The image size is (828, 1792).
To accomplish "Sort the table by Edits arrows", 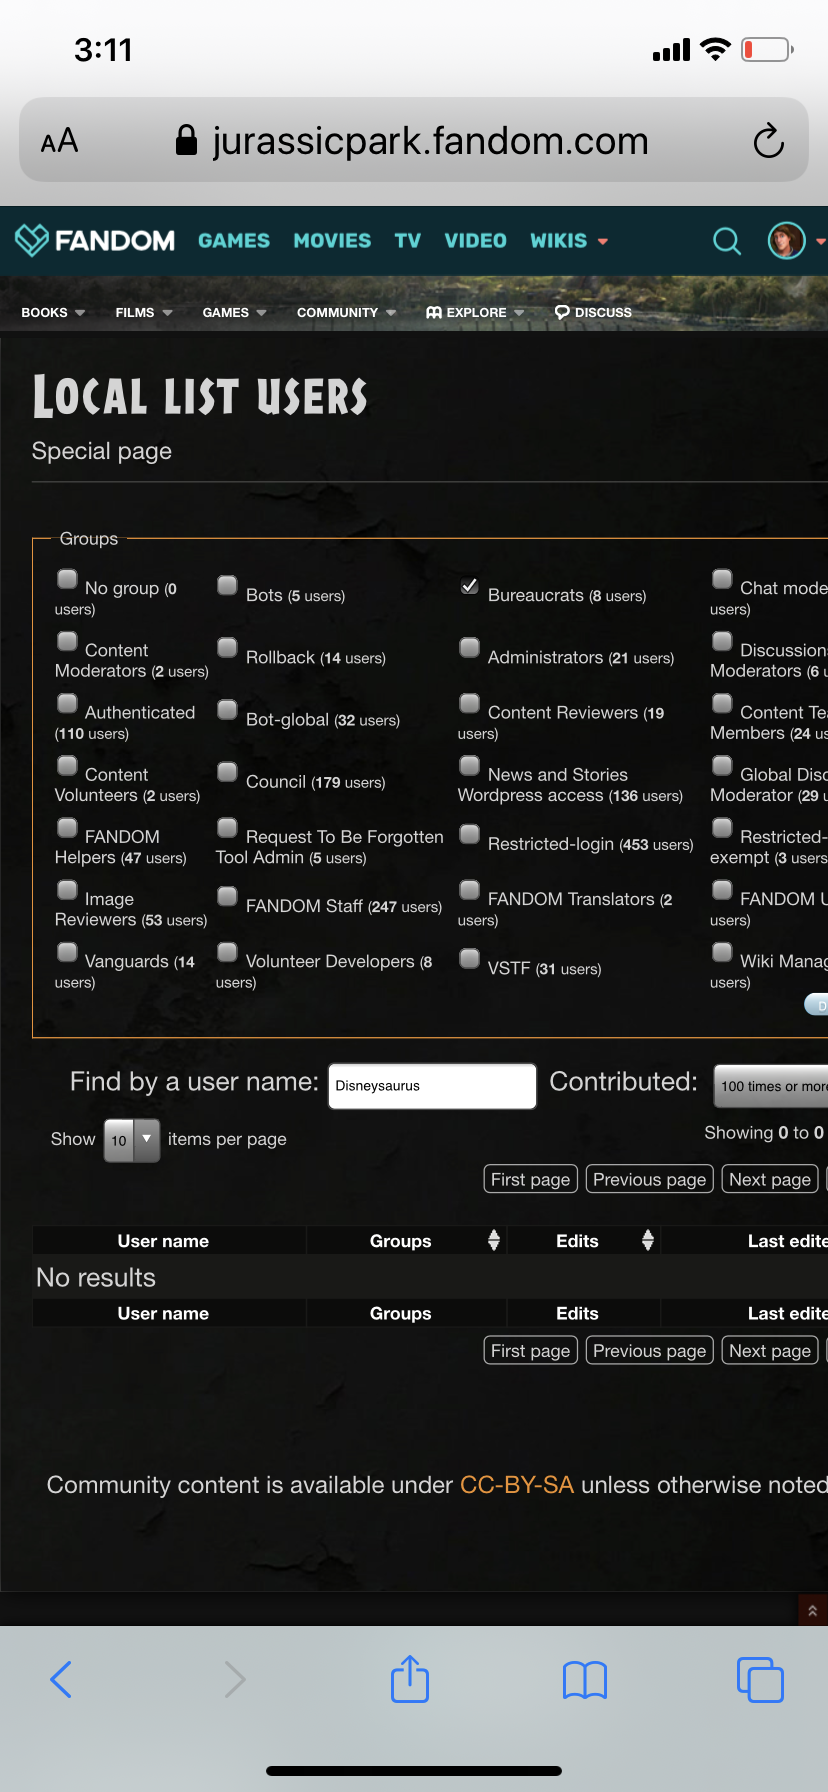I will coord(648,1240).
